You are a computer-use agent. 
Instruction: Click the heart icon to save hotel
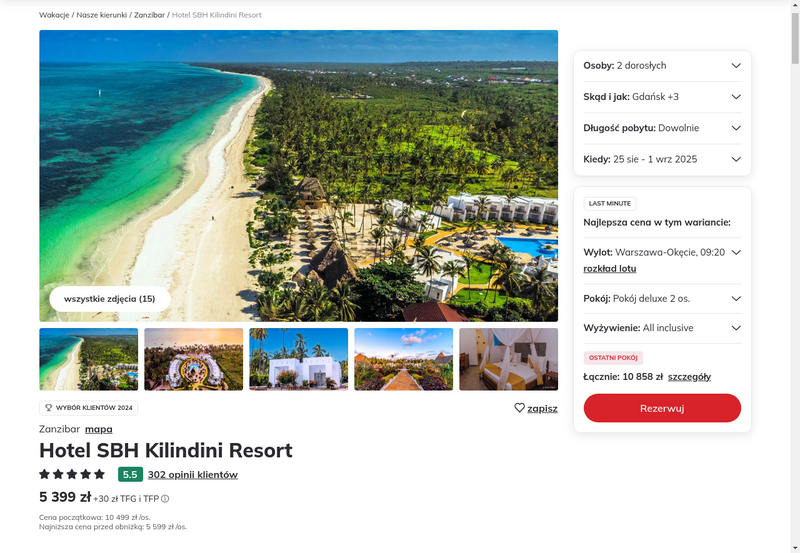(x=519, y=408)
